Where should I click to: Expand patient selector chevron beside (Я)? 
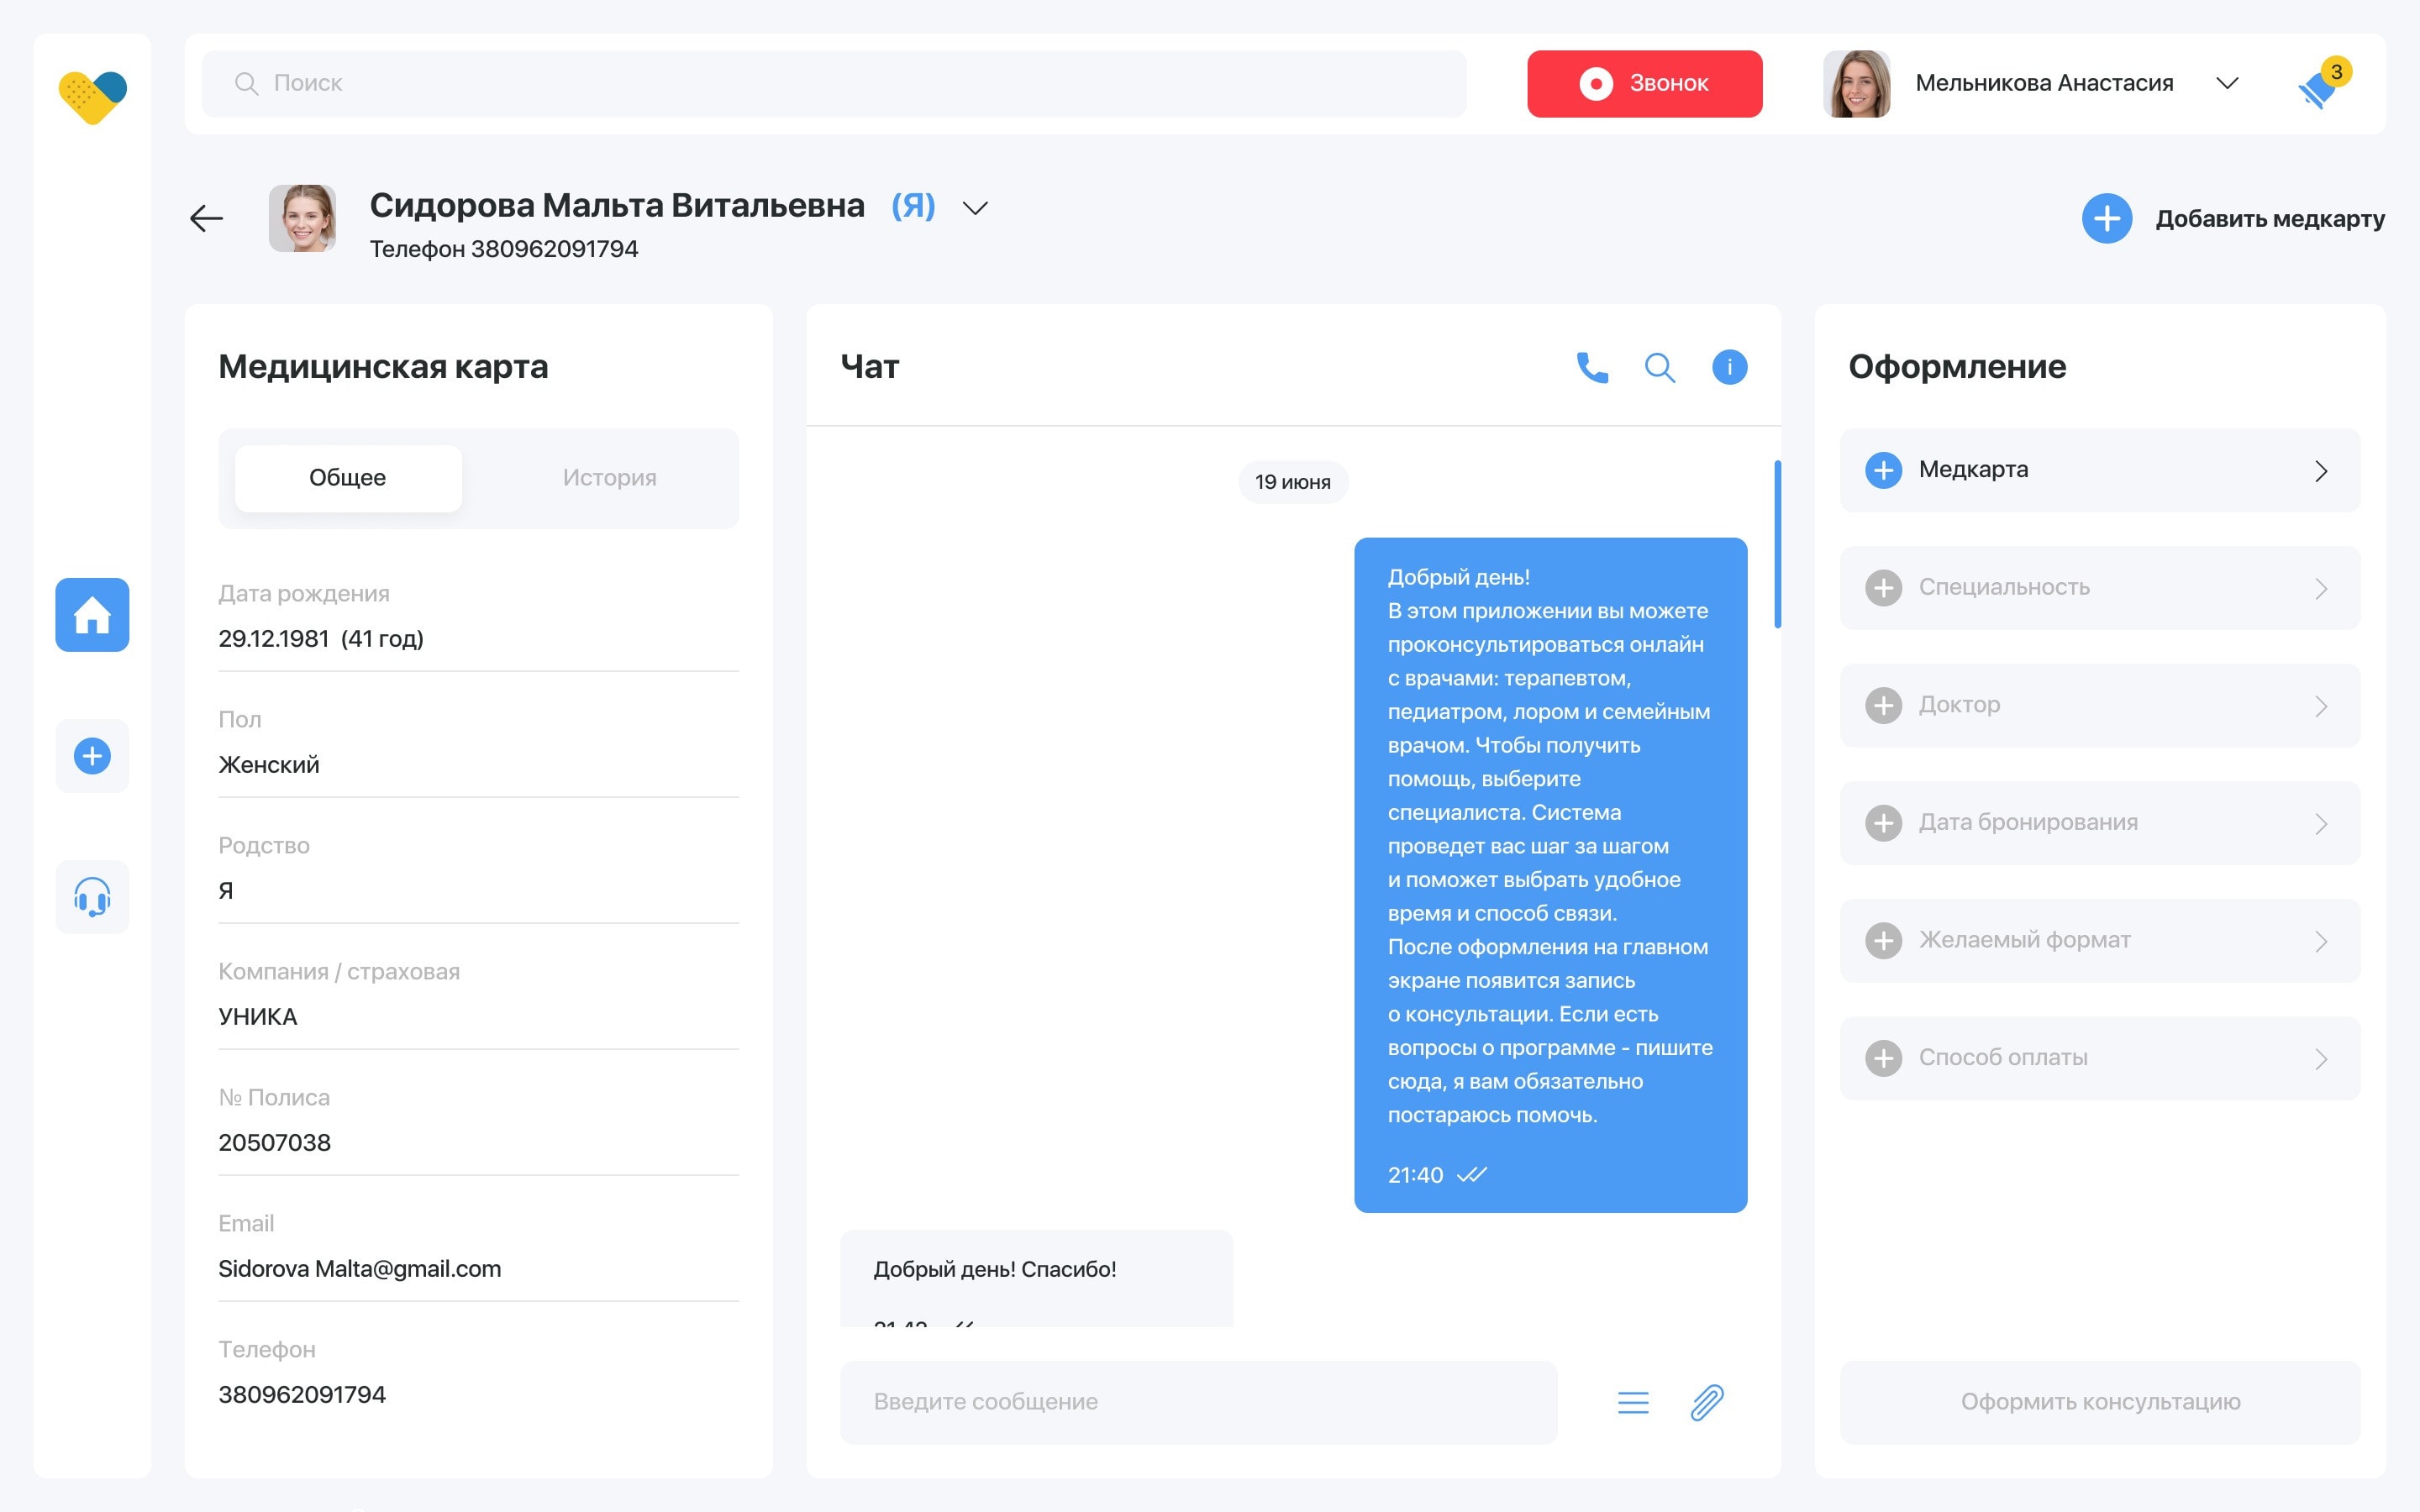tap(975, 208)
